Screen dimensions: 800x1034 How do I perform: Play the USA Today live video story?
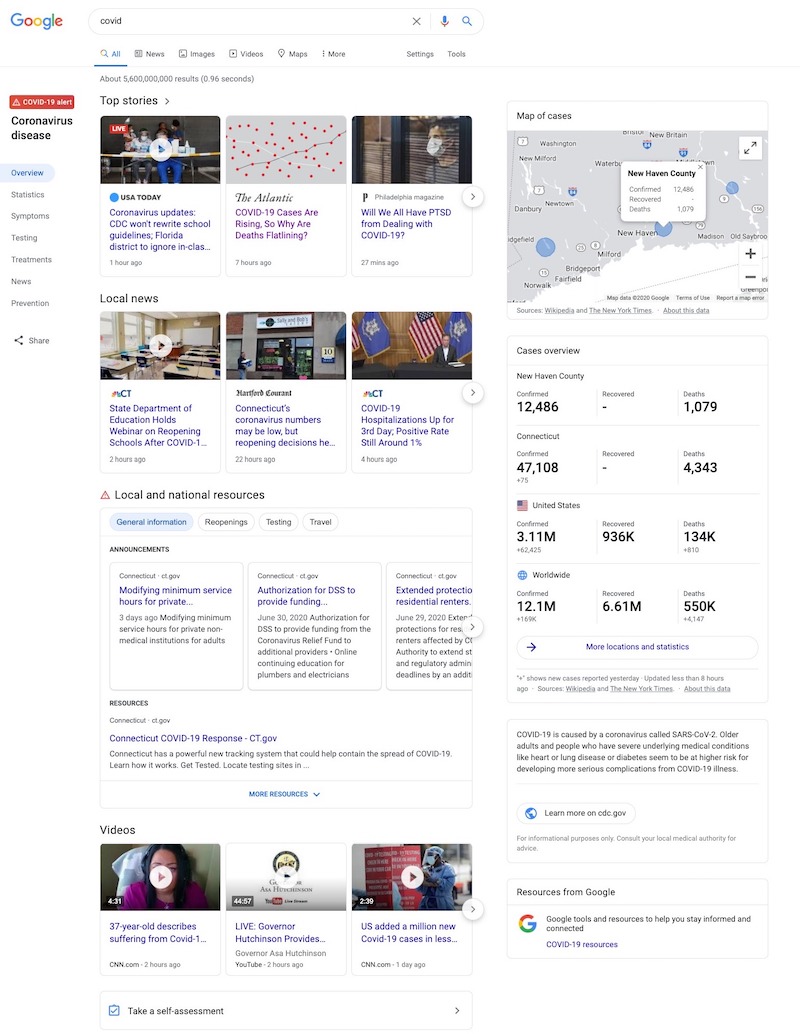tap(160, 150)
